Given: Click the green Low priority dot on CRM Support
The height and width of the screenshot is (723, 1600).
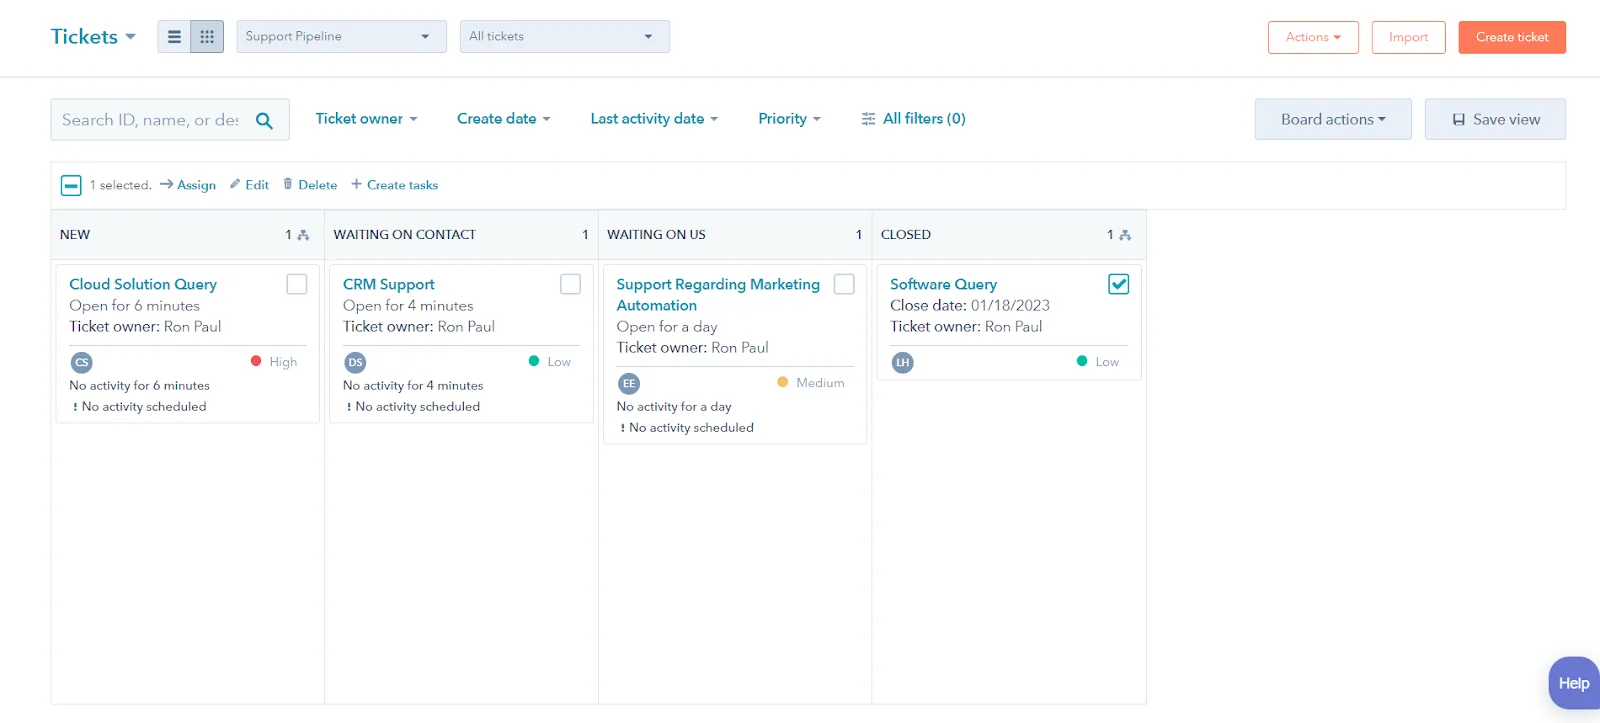Looking at the screenshot, I should coord(534,361).
